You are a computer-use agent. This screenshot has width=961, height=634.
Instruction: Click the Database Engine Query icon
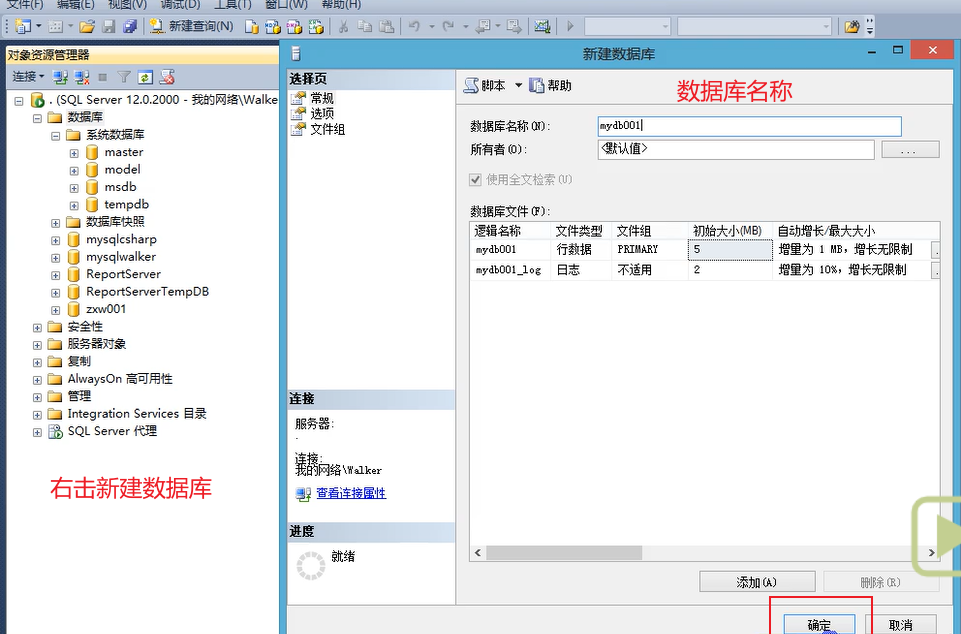(251, 26)
